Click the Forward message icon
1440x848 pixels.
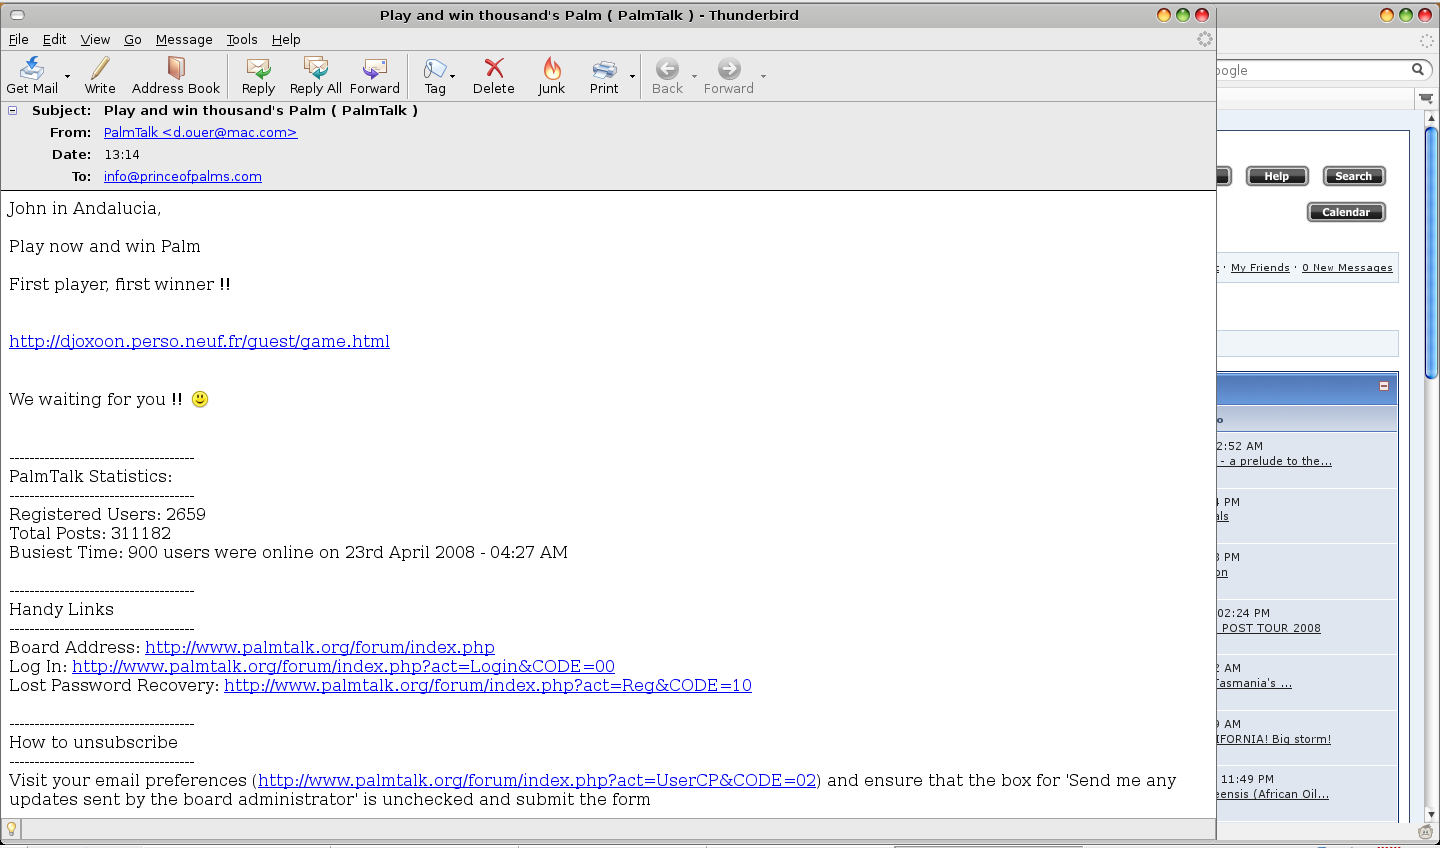coord(375,68)
